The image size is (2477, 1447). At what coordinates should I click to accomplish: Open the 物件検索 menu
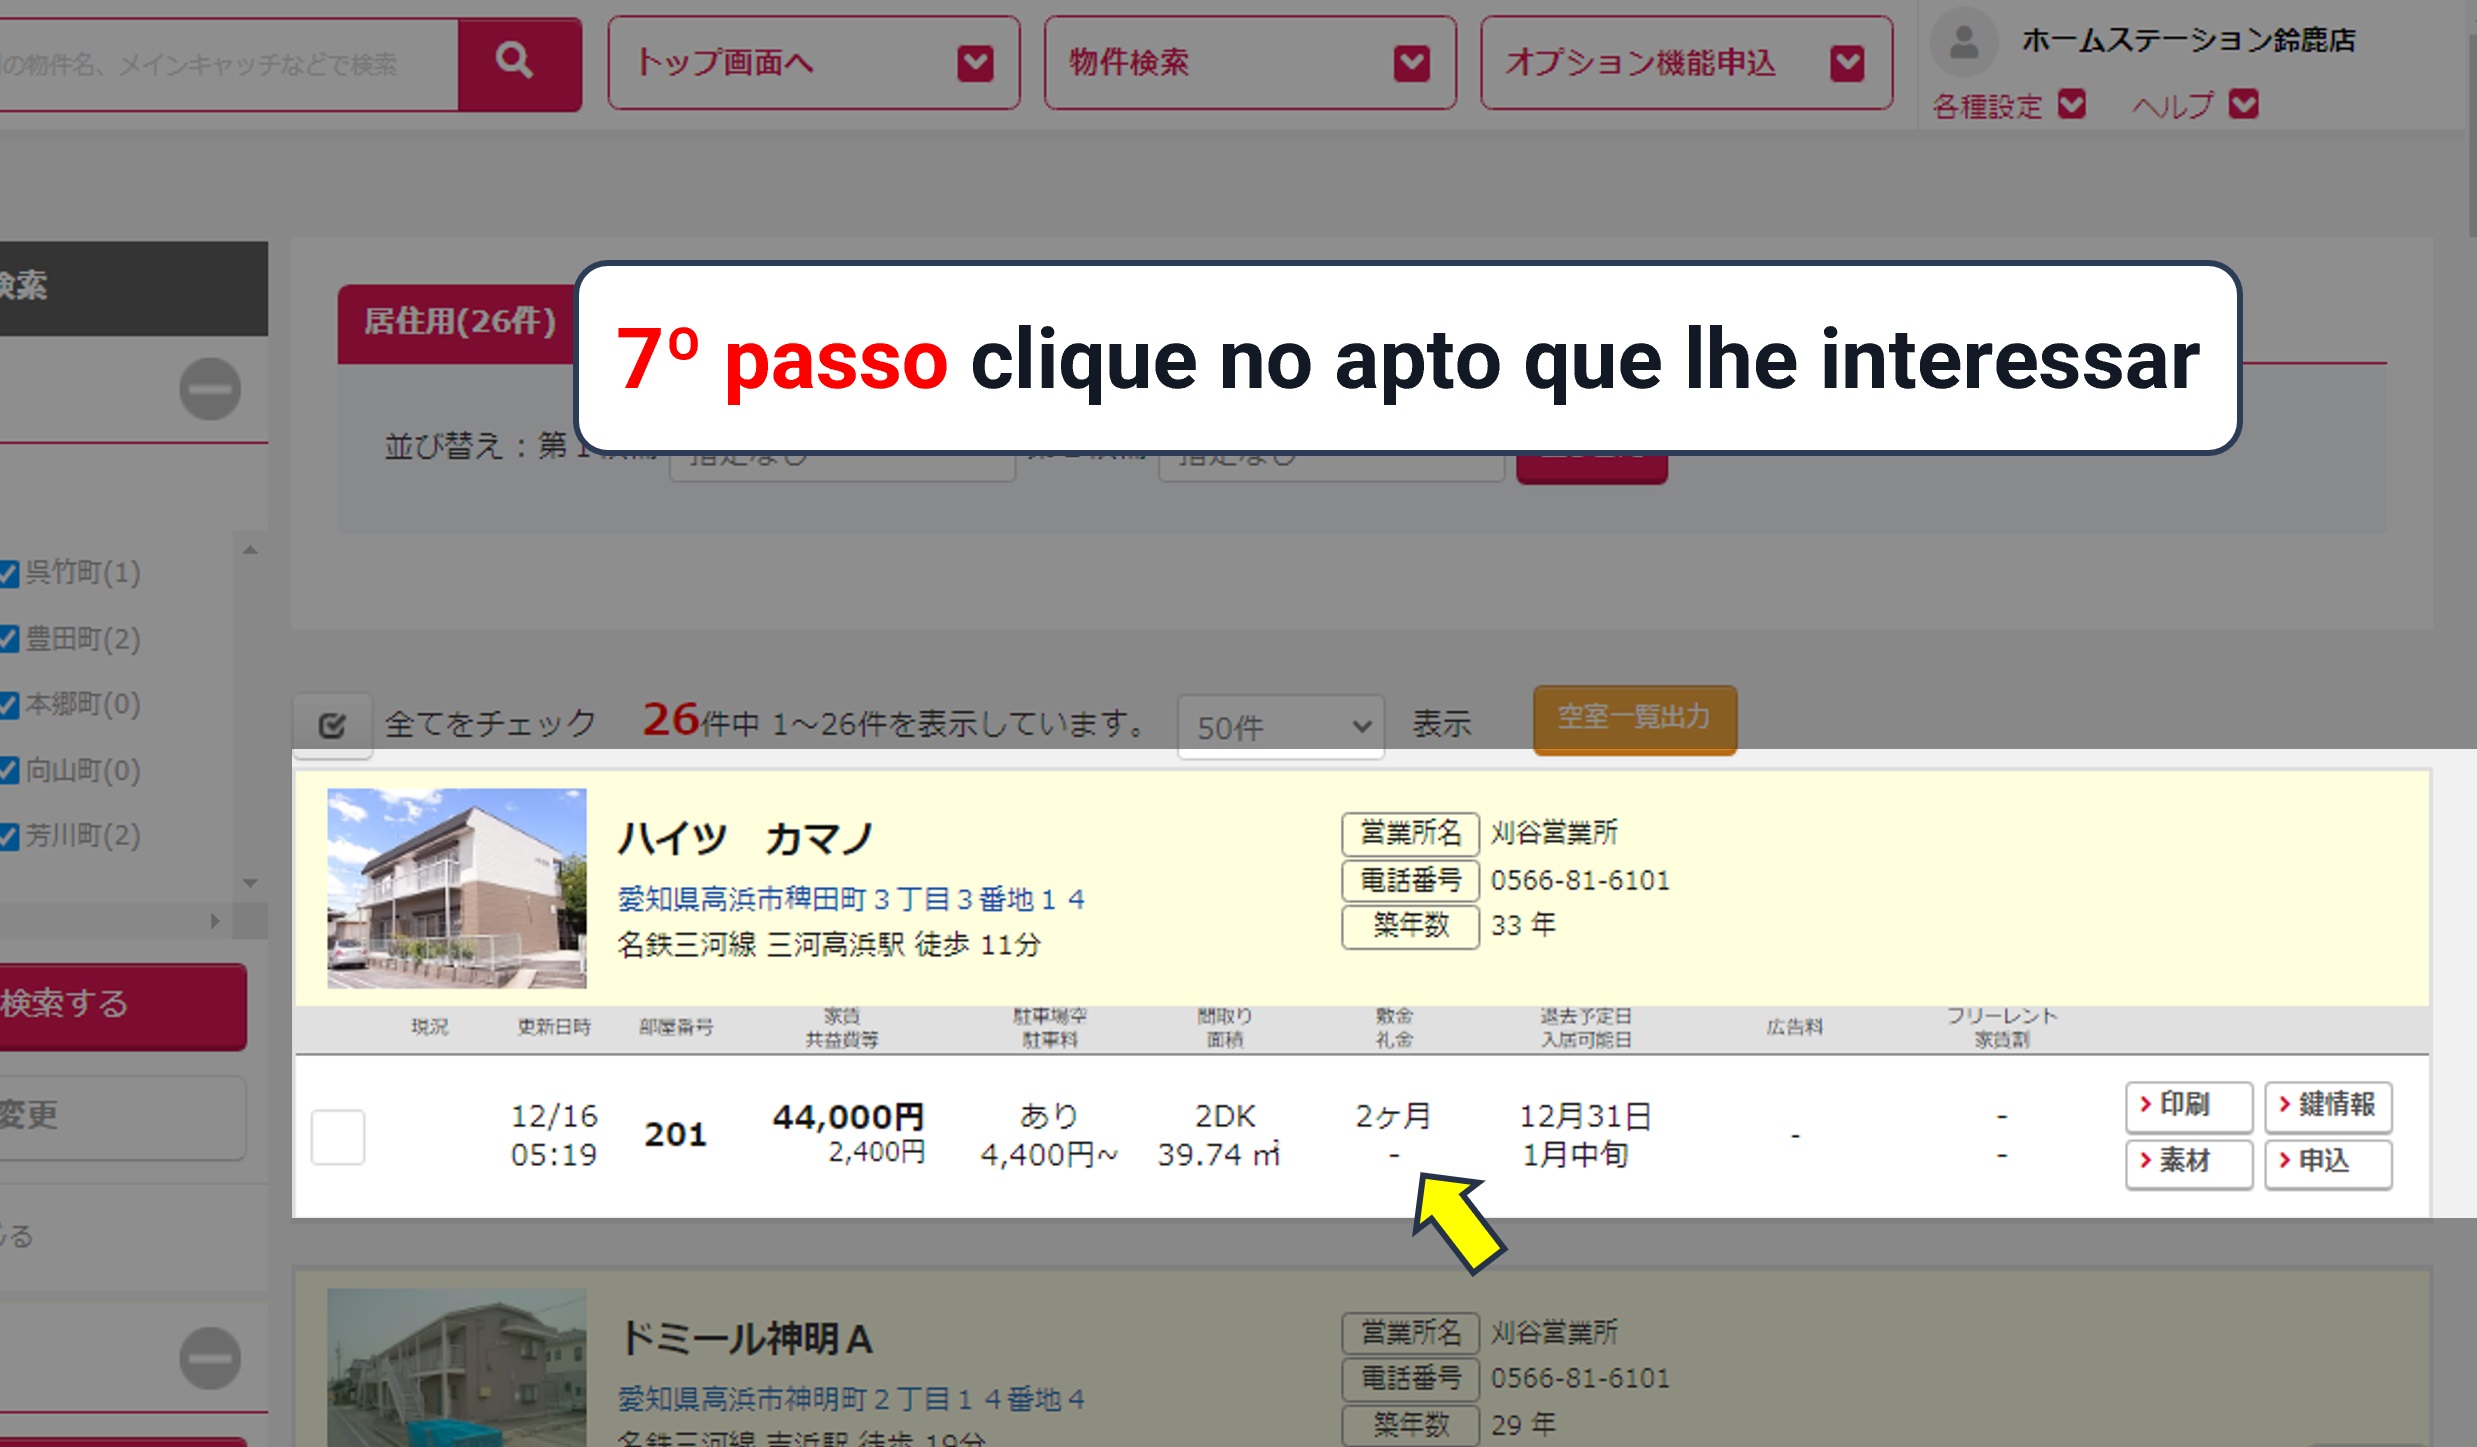tap(1249, 63)
